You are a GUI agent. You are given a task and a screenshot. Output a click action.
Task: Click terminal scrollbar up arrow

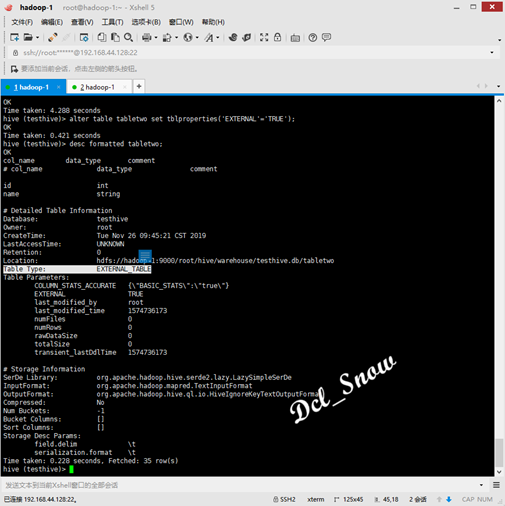click(x=499, y=101)
